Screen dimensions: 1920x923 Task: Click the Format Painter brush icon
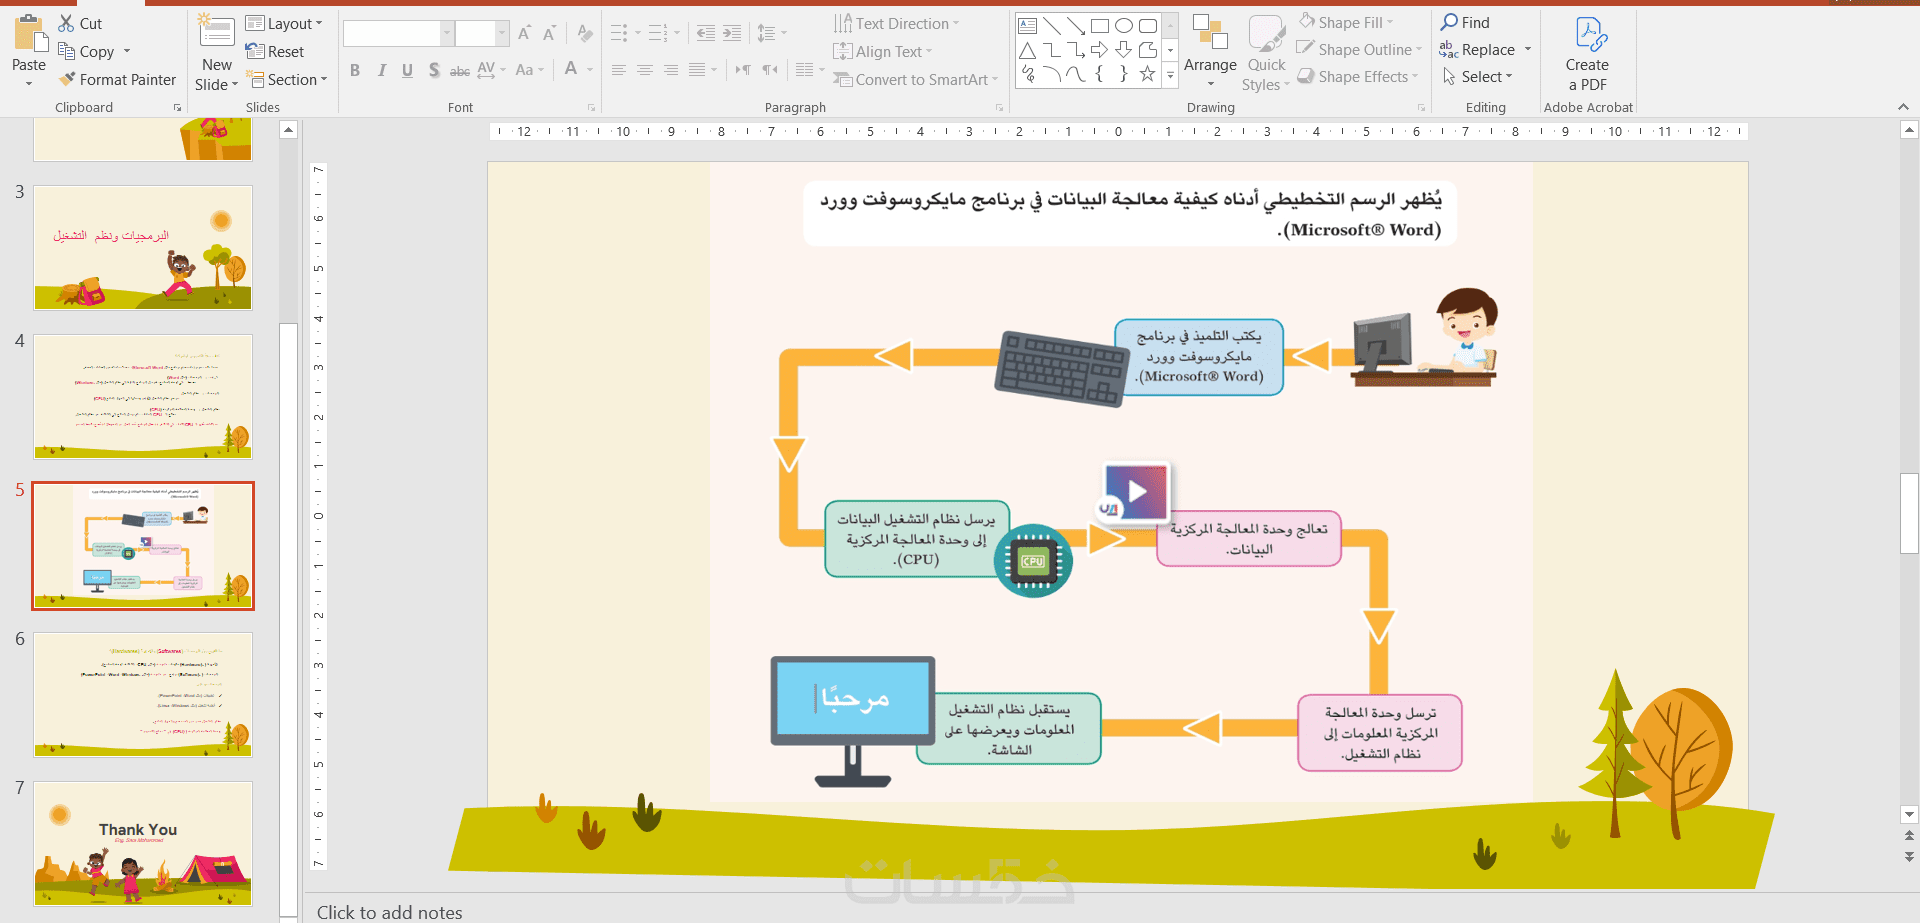tap(67, 79)
